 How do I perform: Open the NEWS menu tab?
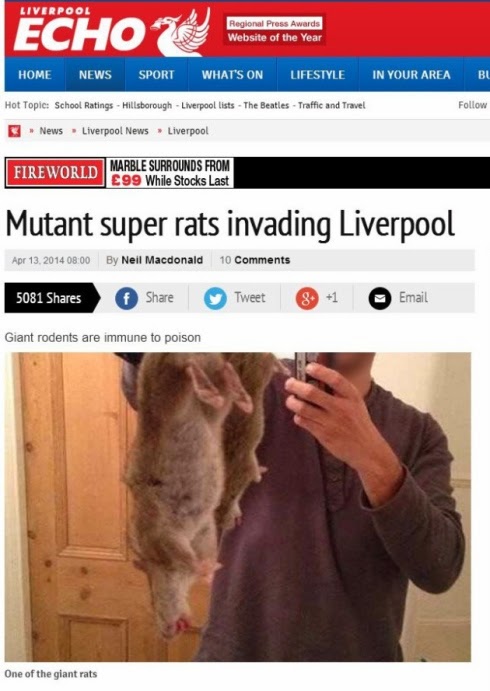tap(95, 74)
